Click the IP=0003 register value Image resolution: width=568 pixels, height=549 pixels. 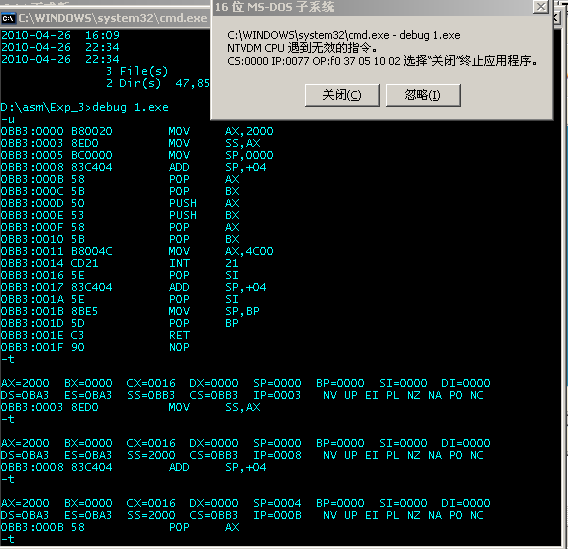click(x=277, y=395)
